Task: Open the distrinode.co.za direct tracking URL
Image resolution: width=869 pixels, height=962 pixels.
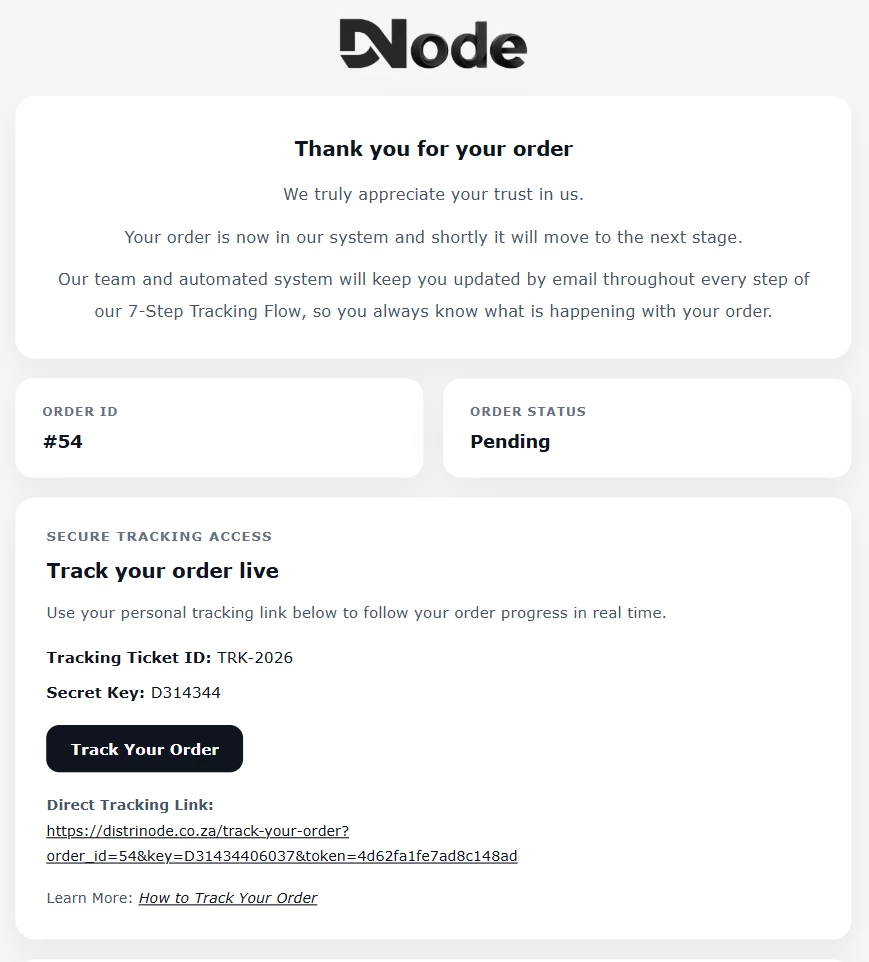Action: pyautogui.click(x=282, y=843)
